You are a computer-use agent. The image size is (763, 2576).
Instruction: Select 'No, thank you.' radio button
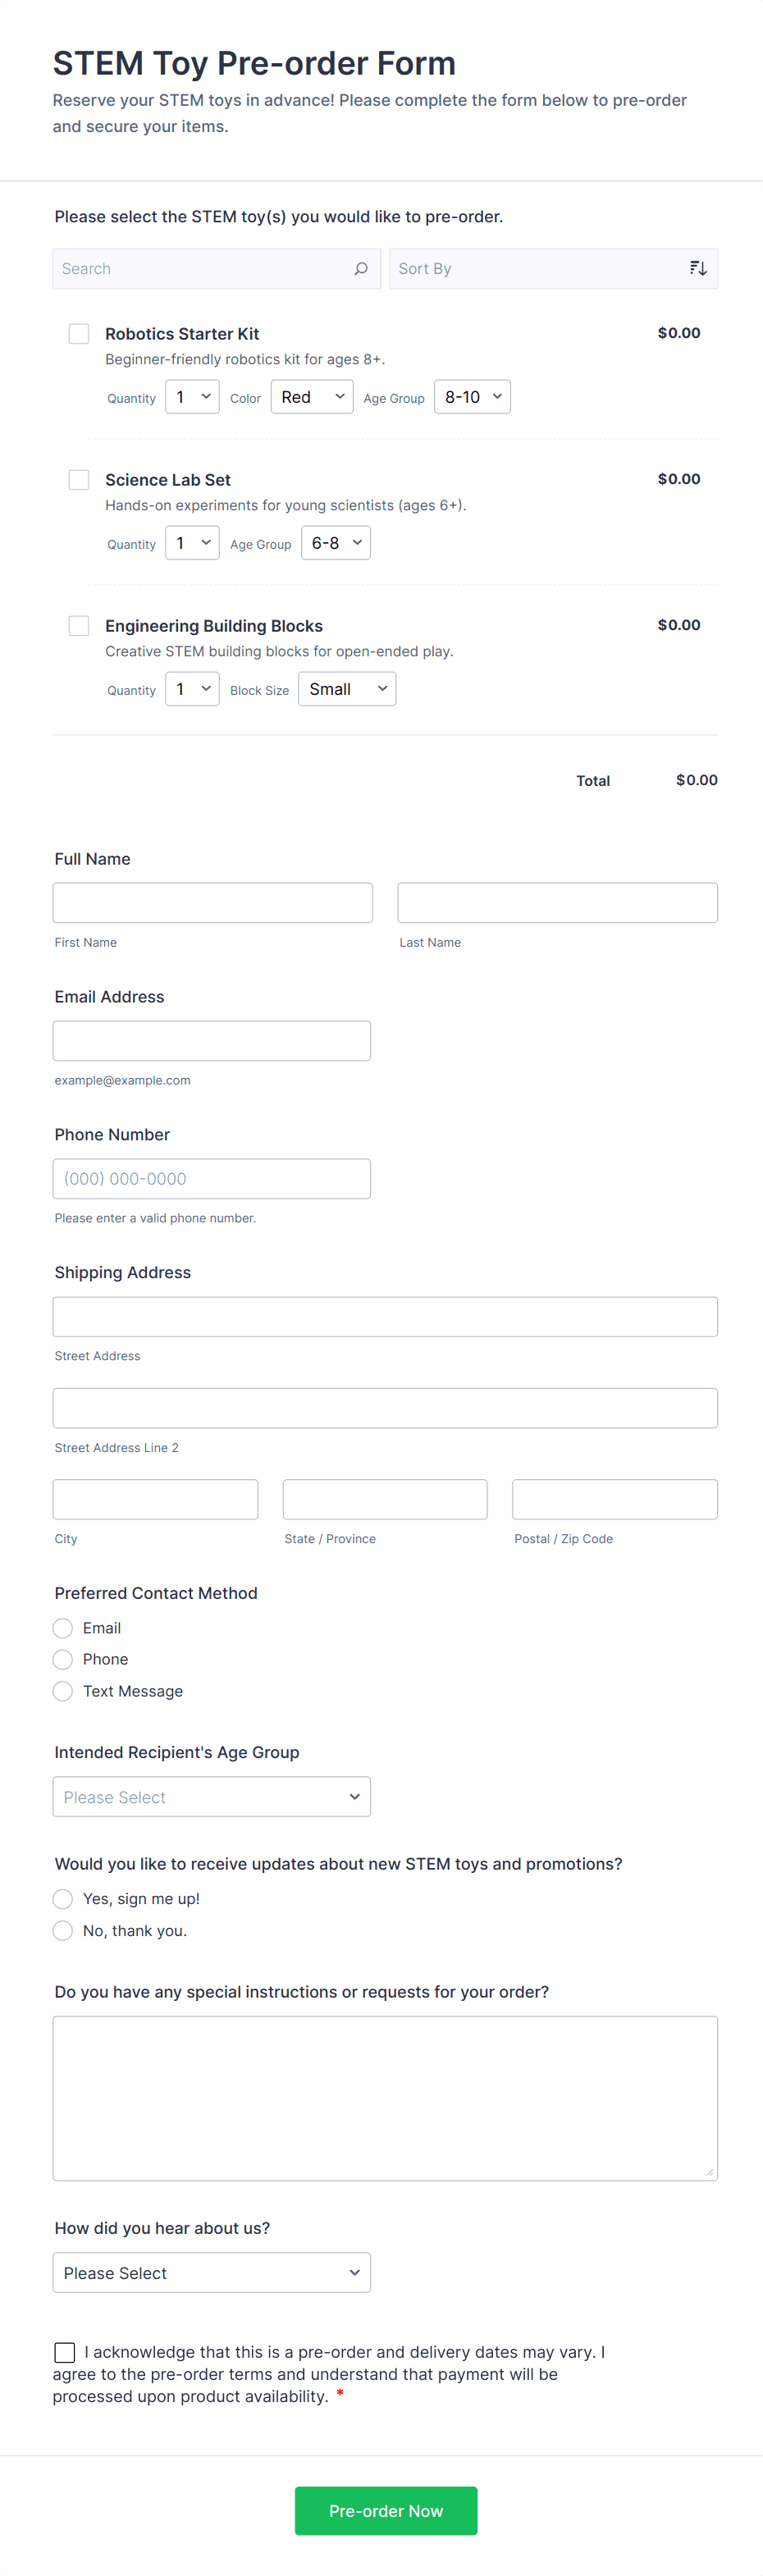pyautogui.click(x=63, y=1931)
